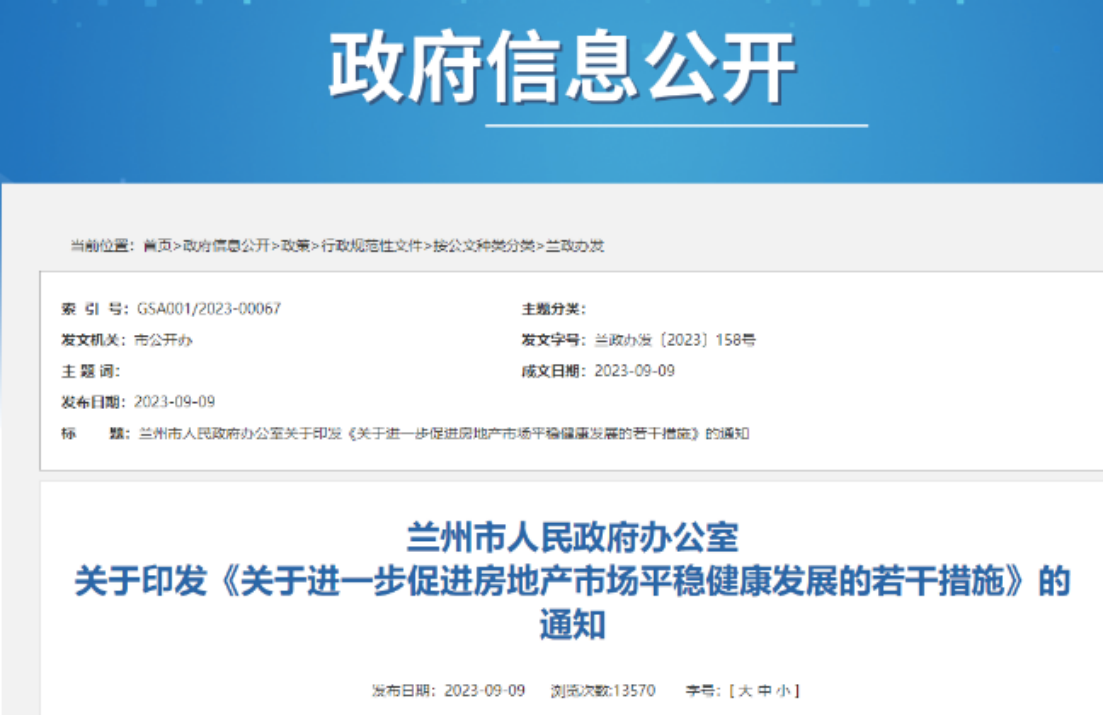
Task: Set font size to 中
Action: (764, 691)
